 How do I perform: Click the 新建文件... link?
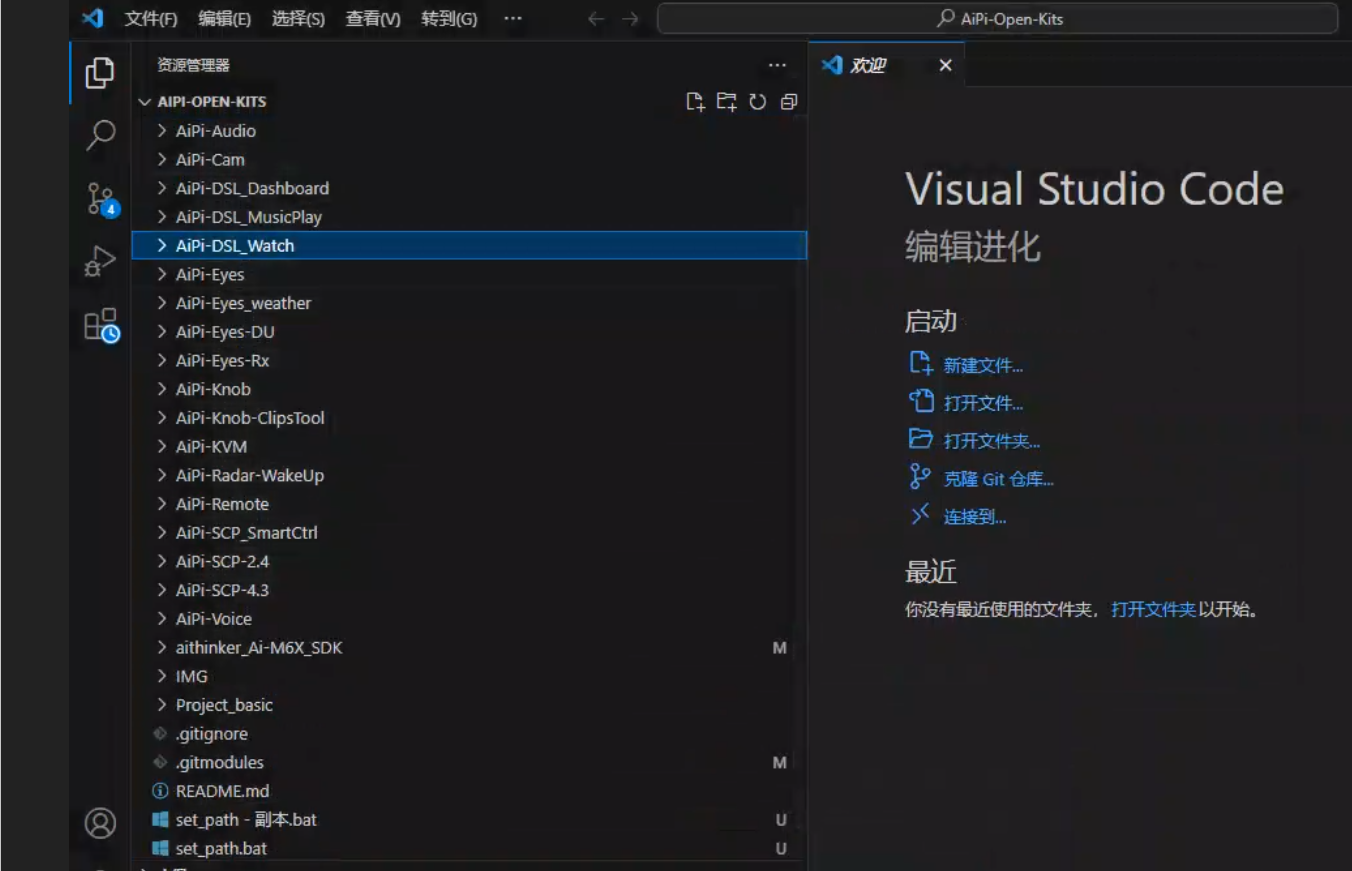[x=983, y=366]
